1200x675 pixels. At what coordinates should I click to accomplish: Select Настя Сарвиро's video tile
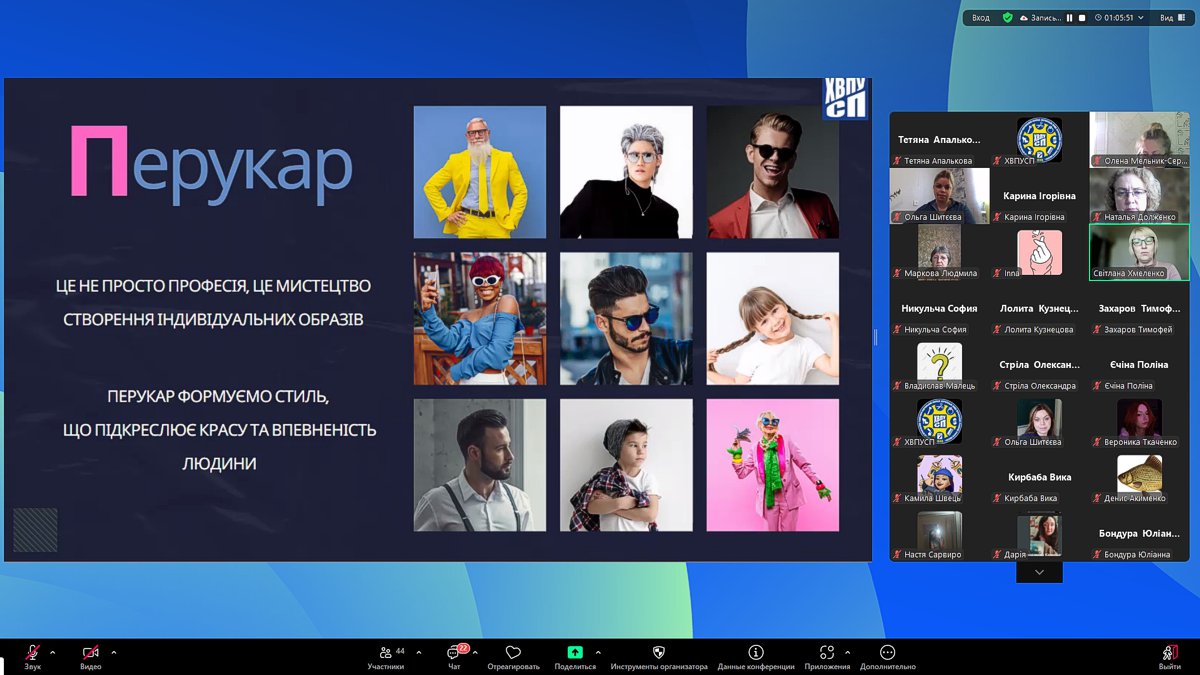pos(939,534)
